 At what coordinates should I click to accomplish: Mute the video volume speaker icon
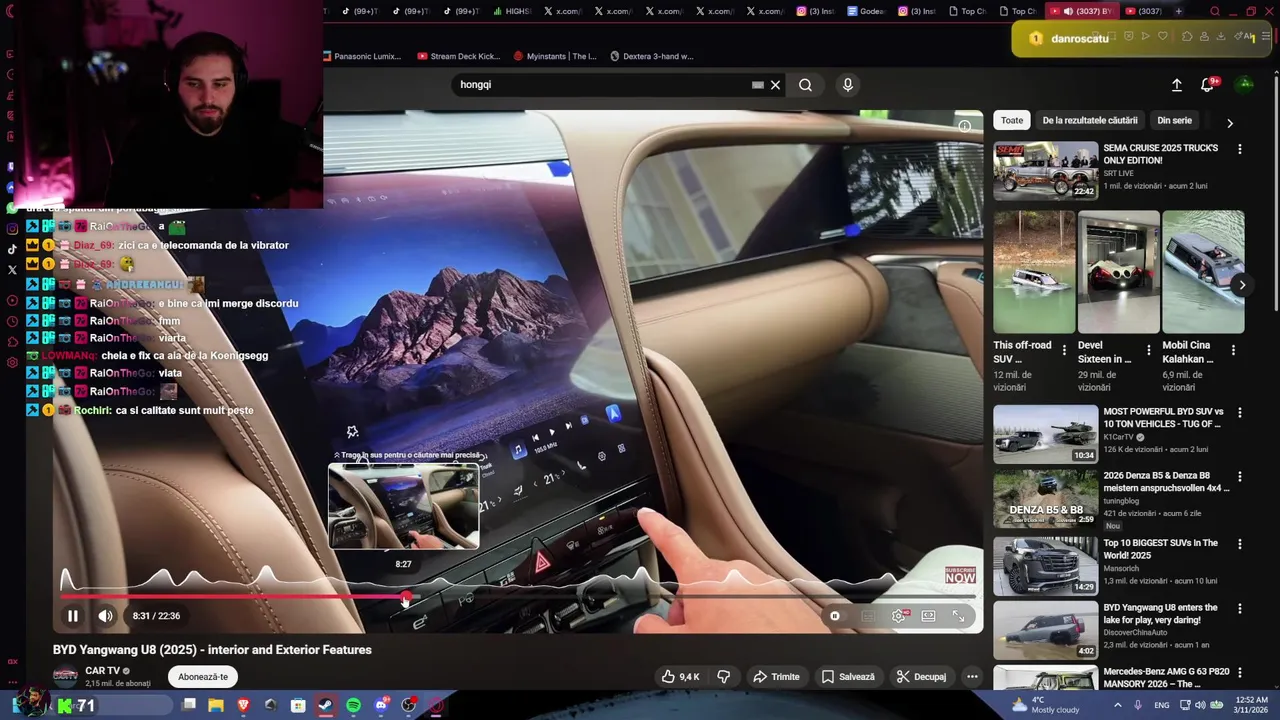coord(105,616)
